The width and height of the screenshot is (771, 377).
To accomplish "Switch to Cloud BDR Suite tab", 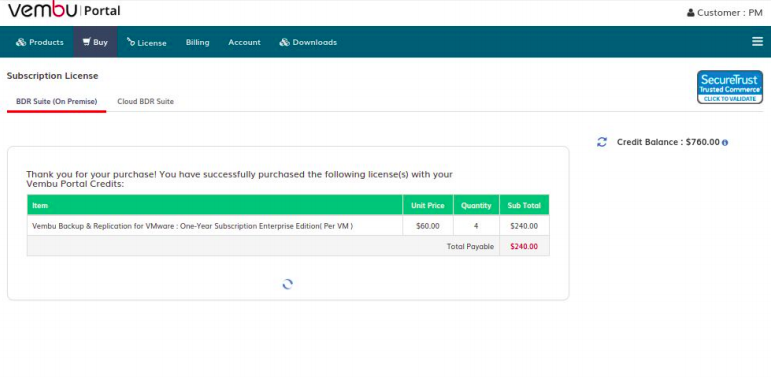I will [x=146, y=101].
